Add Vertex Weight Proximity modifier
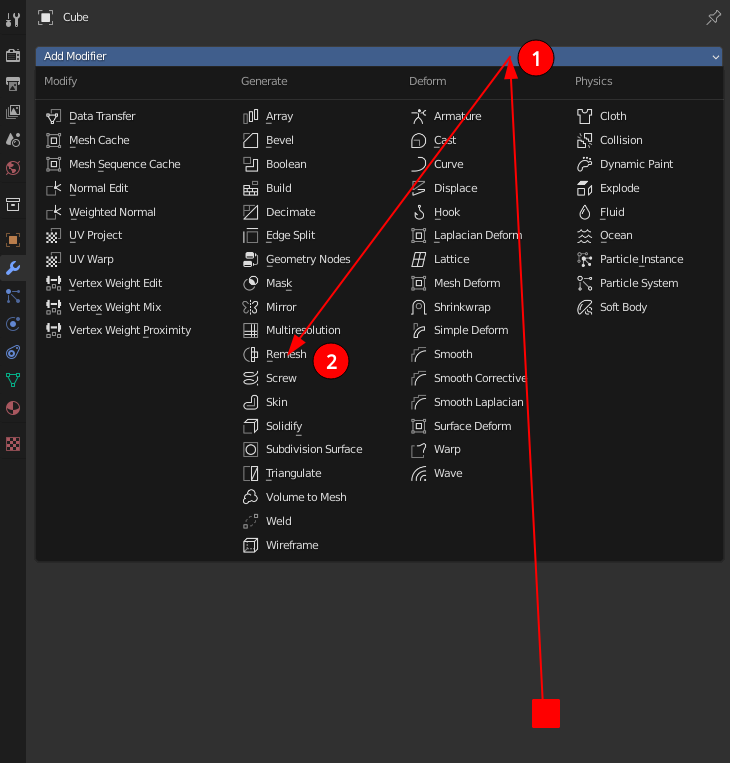730x763 pixels. tap(118, 330)
